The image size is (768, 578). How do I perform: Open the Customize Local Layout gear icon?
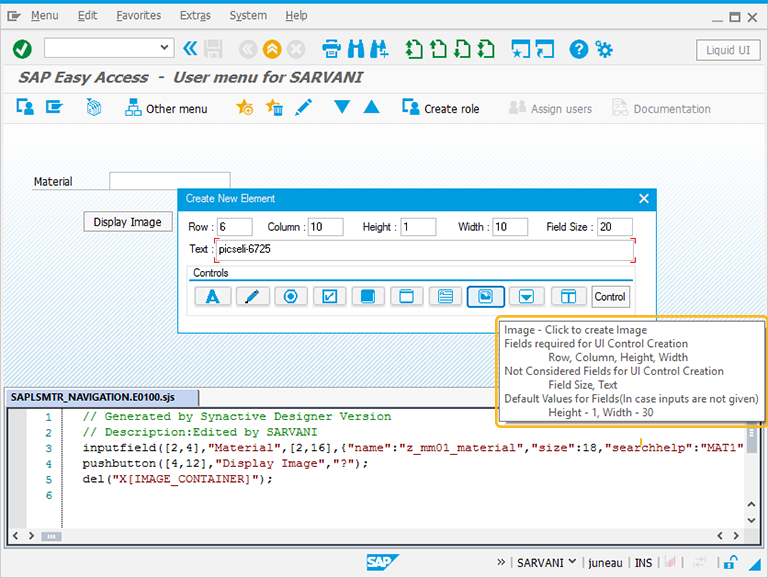tap(604, 49)
